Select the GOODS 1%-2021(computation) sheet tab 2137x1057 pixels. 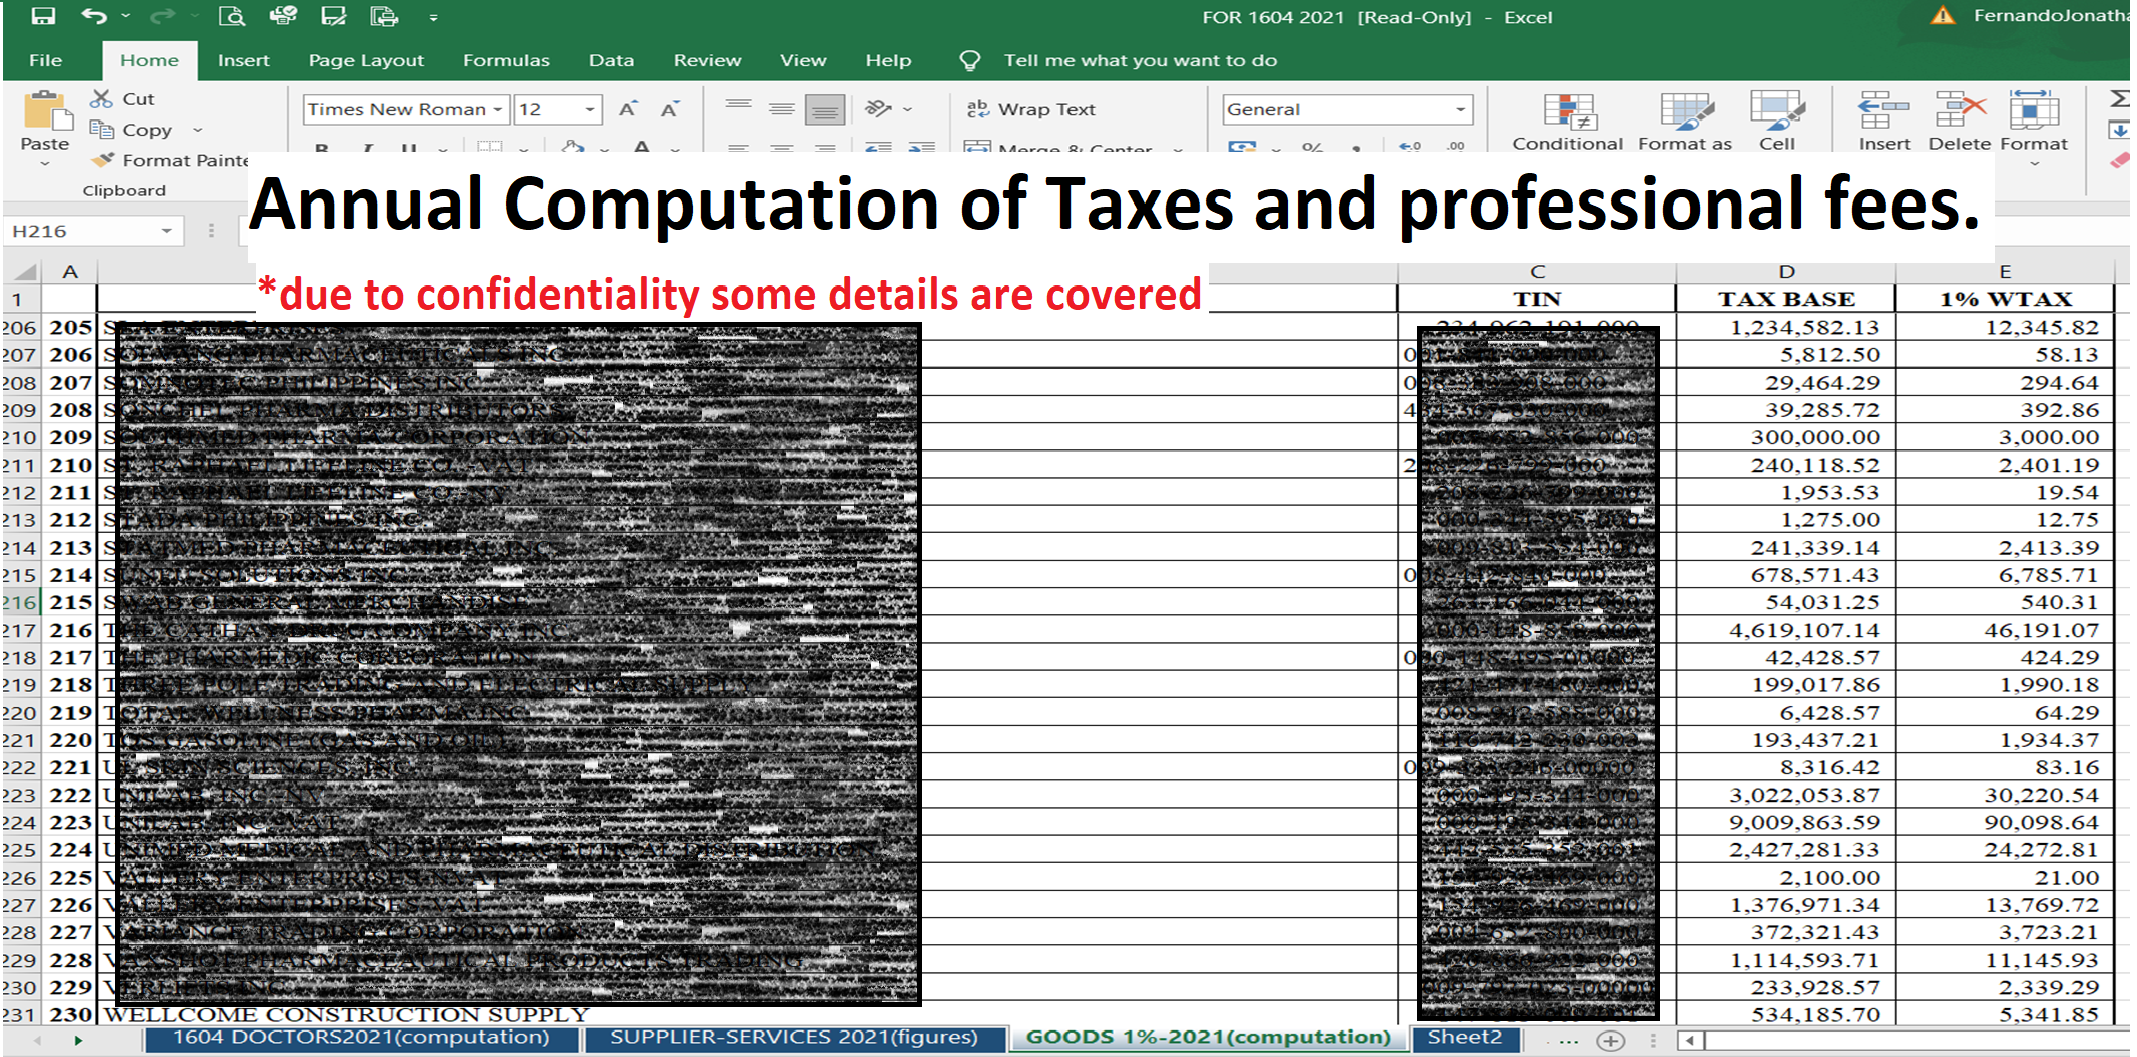pyautogui.click(x=1208, y=1038)
